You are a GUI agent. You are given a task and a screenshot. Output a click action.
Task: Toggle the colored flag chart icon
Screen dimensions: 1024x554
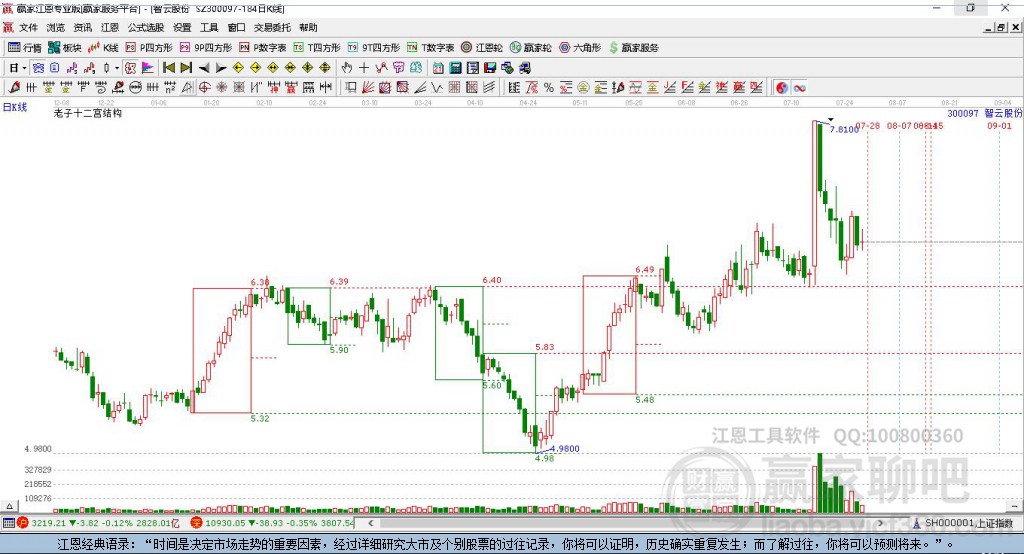(148, 68)
